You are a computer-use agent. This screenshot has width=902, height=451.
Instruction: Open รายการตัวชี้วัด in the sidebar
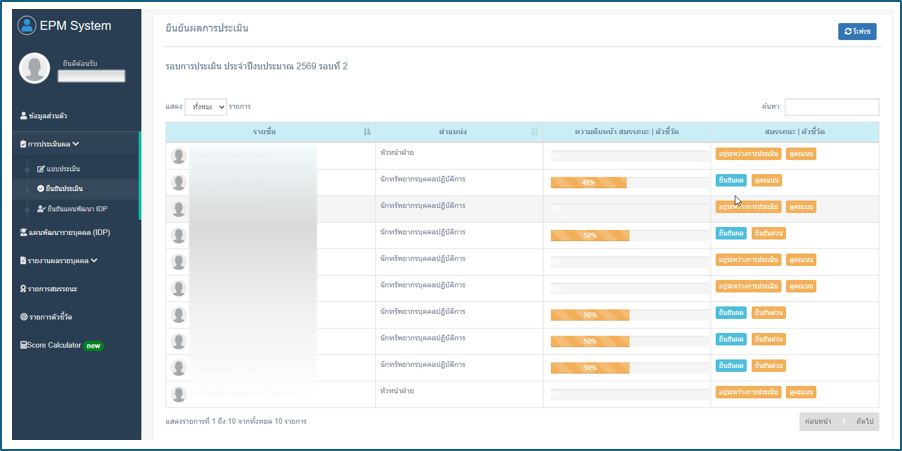(46, 316)
